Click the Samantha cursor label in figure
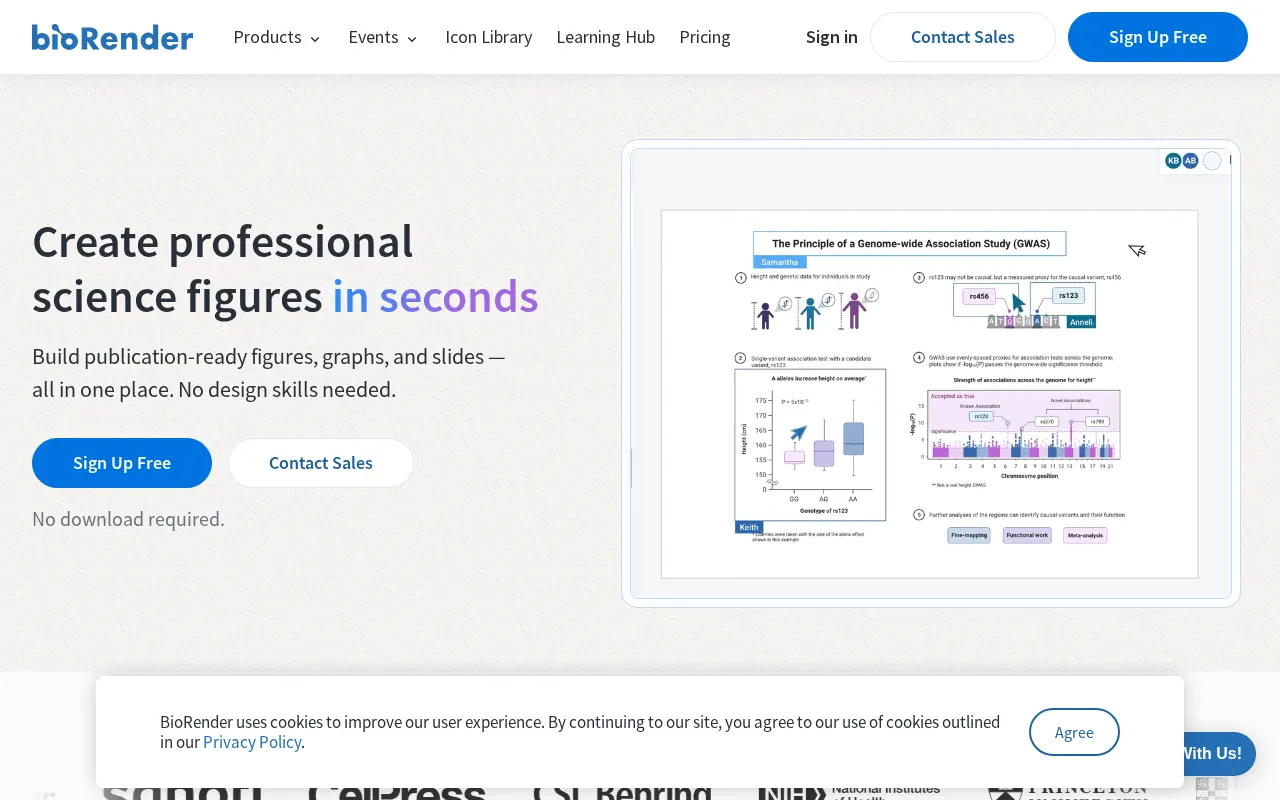This screenshot has width=1280, height=800. click(x=779, y=262)
